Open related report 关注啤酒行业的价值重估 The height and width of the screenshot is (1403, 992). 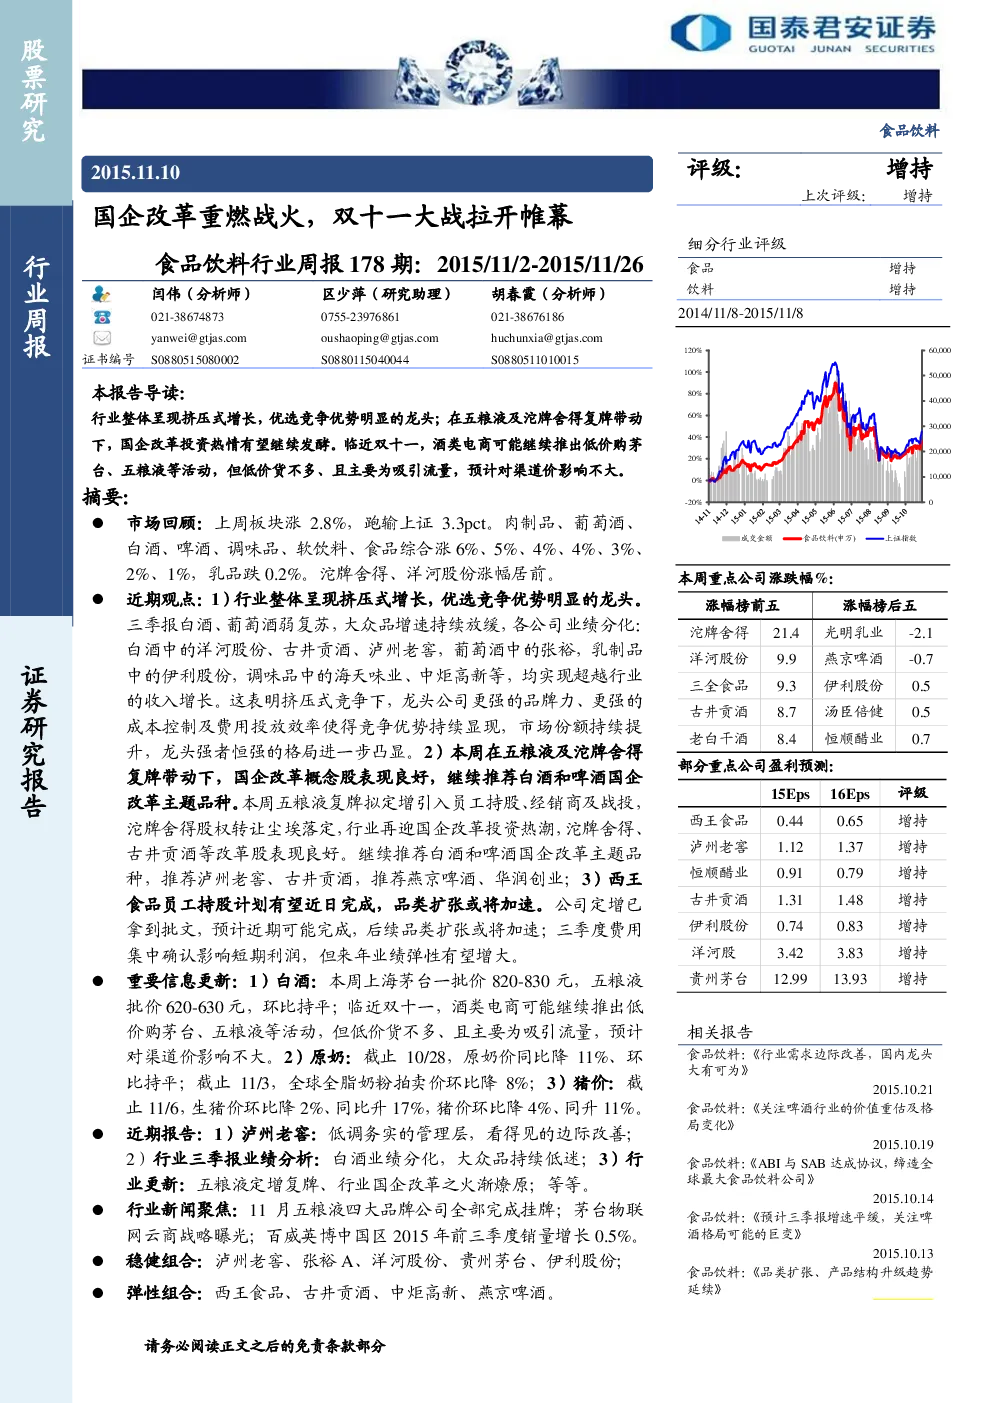[810, 1116]
